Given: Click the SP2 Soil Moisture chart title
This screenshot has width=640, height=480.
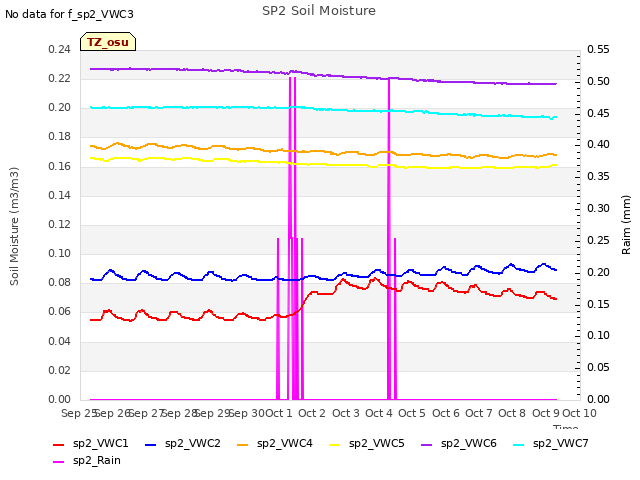Looking at the screenshot, I should click(x=319, y=11).
